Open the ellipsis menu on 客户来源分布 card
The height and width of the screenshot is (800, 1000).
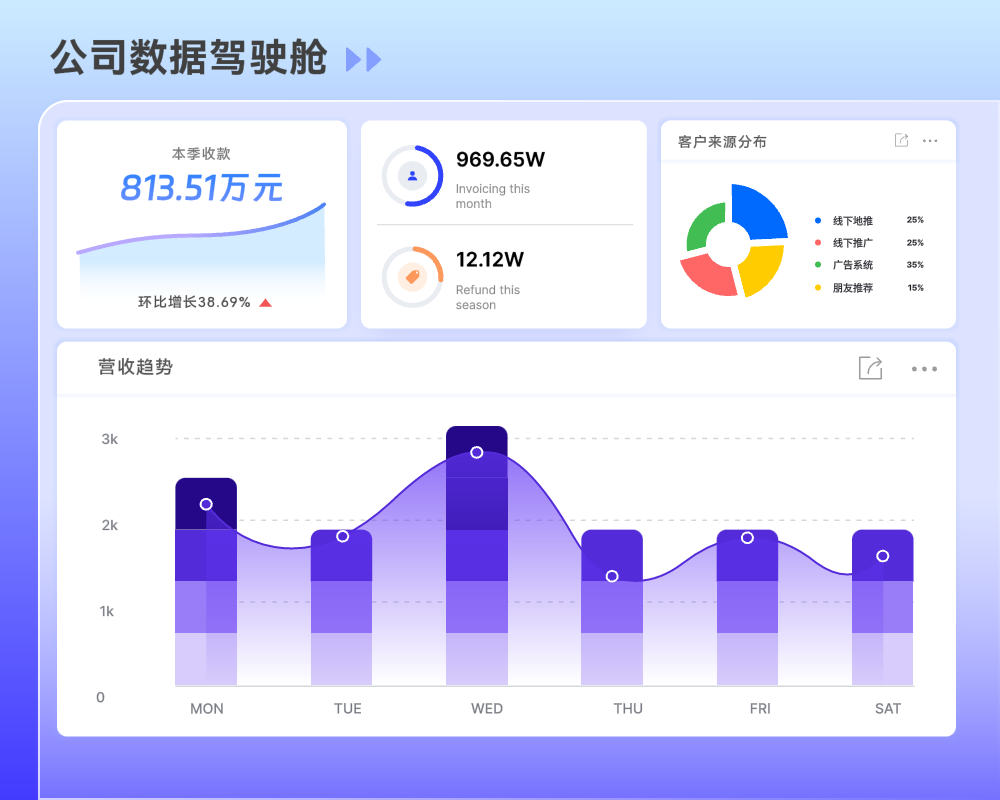tap(930, 141)
